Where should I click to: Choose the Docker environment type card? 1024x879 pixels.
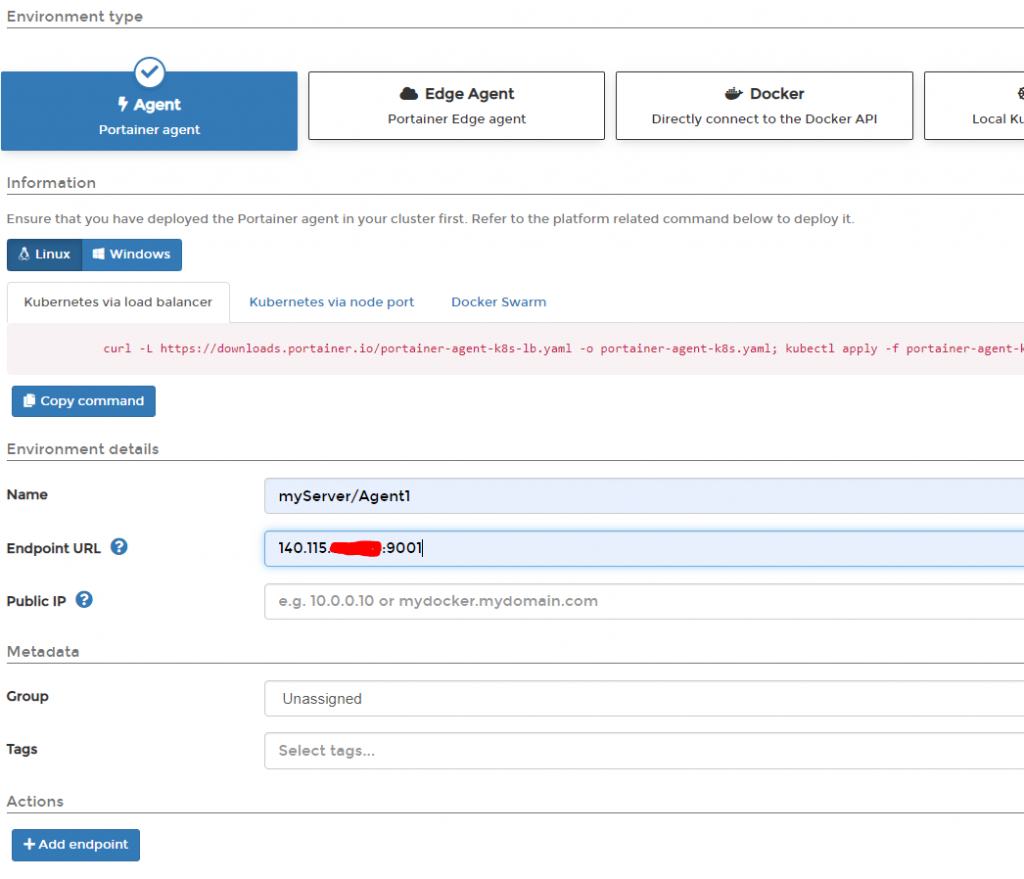(764, 106)
